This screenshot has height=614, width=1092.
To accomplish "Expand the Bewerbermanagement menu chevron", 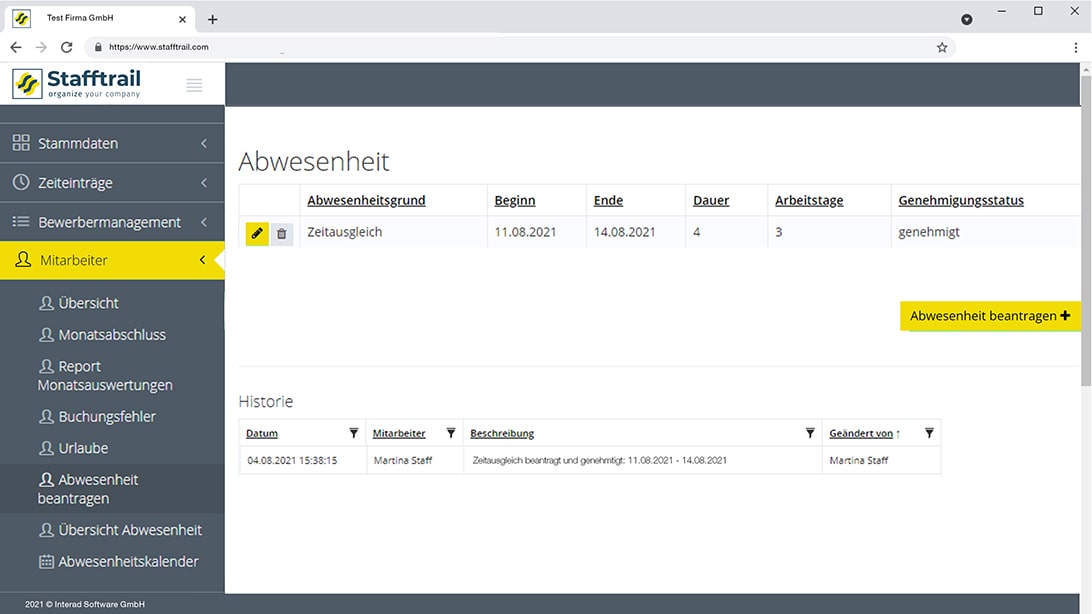I will click(204, 222).
